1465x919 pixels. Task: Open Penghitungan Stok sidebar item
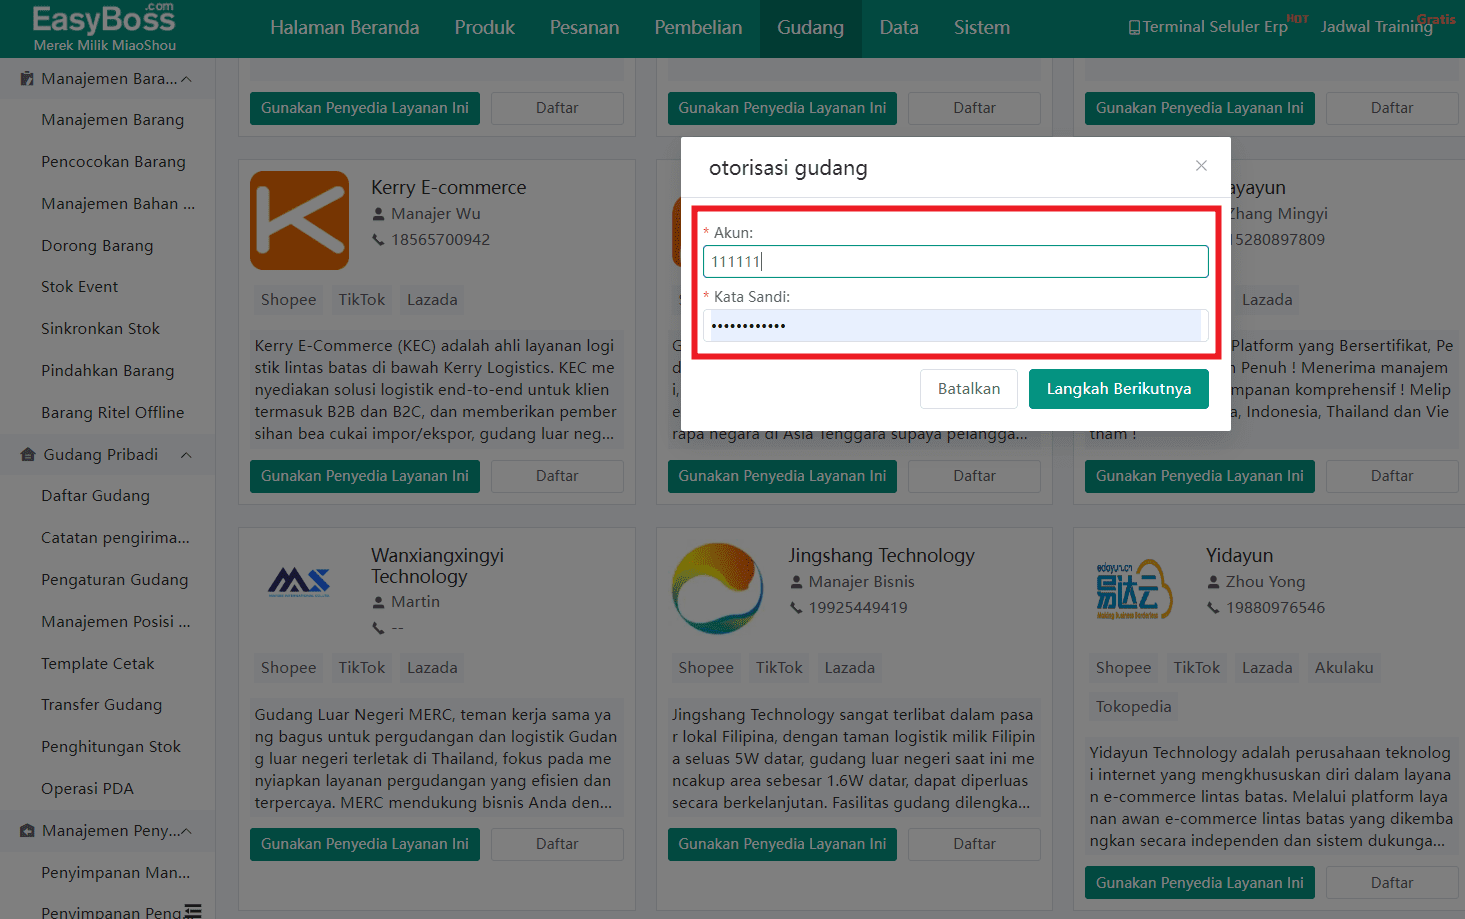(111, 747)
